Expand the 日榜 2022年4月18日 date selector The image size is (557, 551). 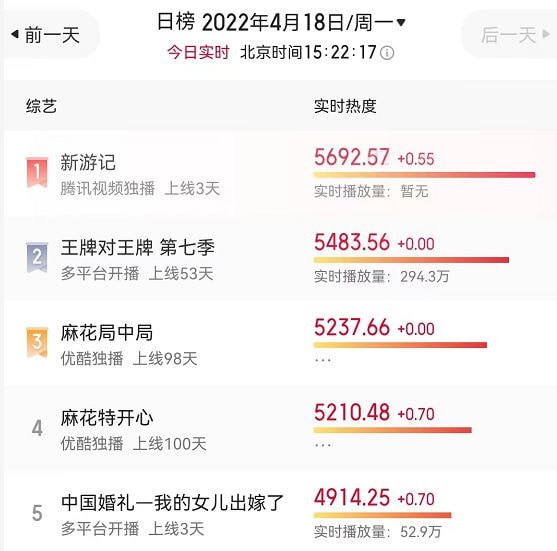coord(281,22)
